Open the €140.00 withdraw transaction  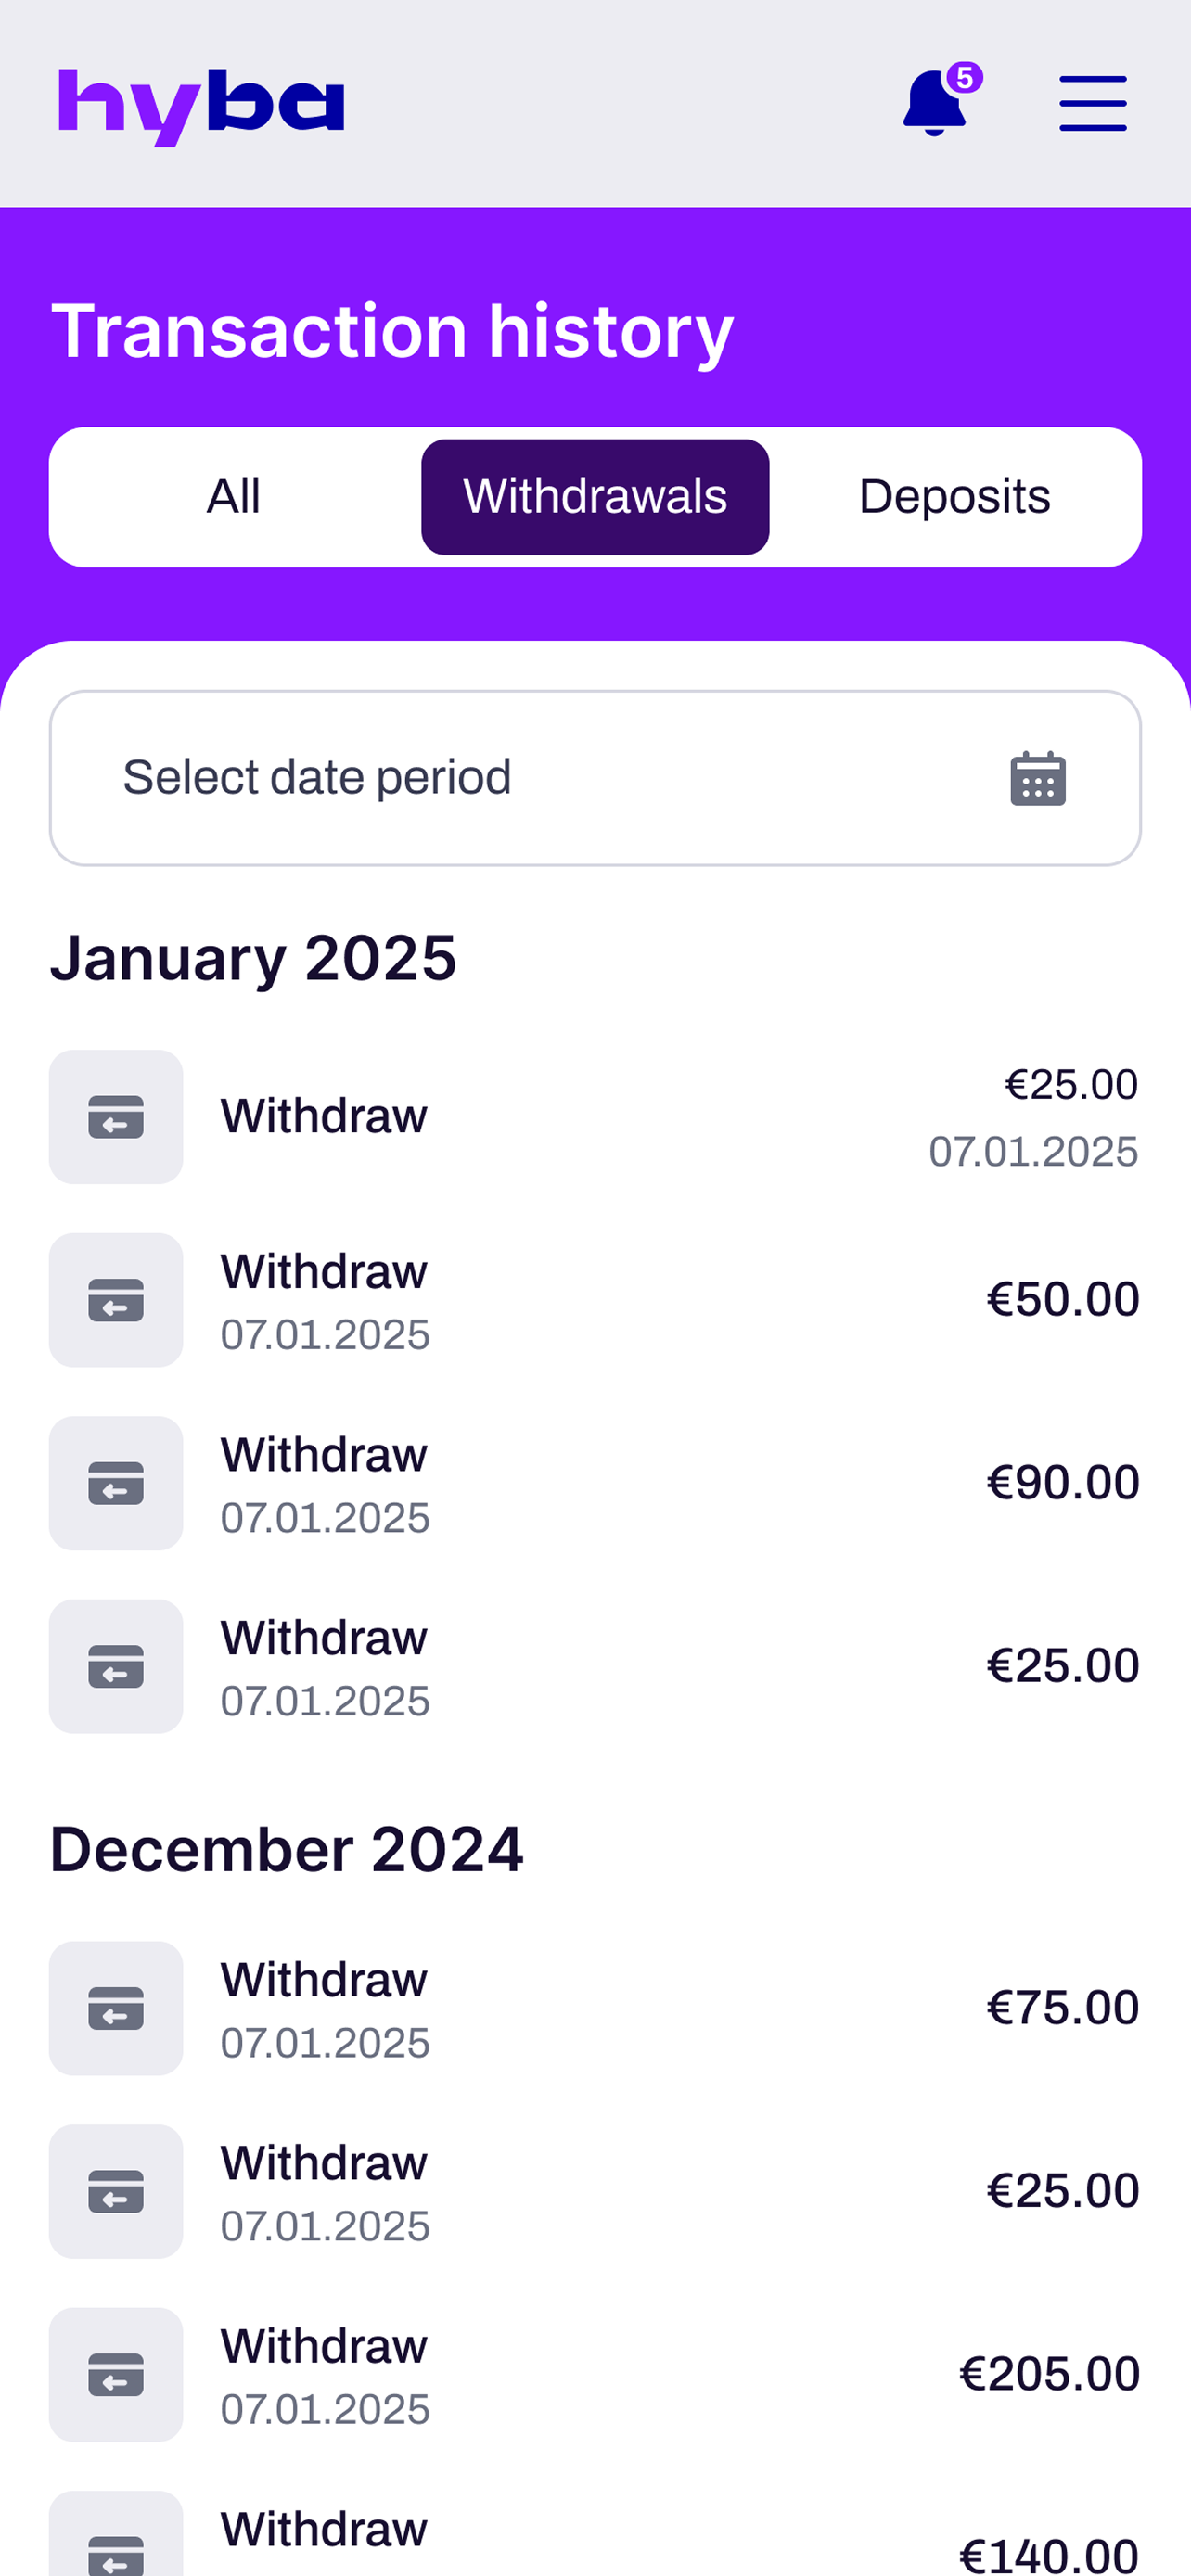click(x=595, y=2534)
